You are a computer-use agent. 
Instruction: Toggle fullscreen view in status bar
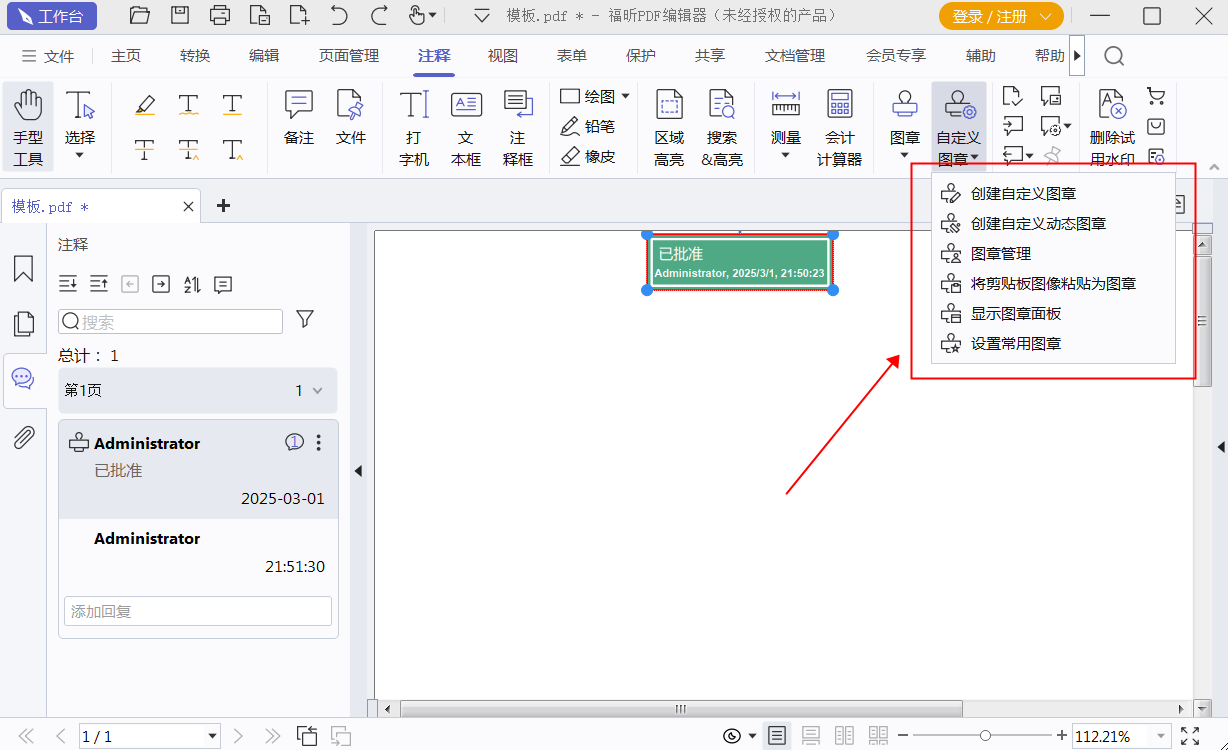(1189, 736)
